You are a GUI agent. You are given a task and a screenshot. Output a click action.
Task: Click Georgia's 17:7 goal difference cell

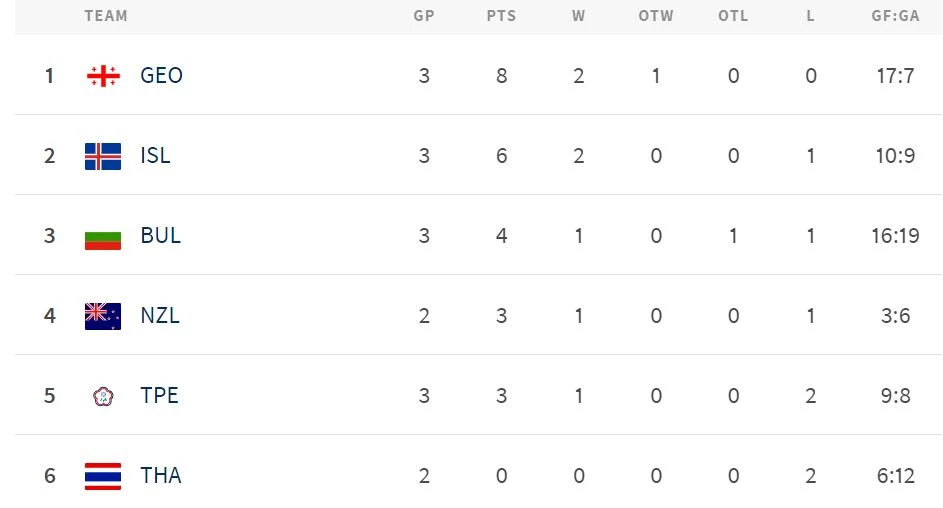895,76
